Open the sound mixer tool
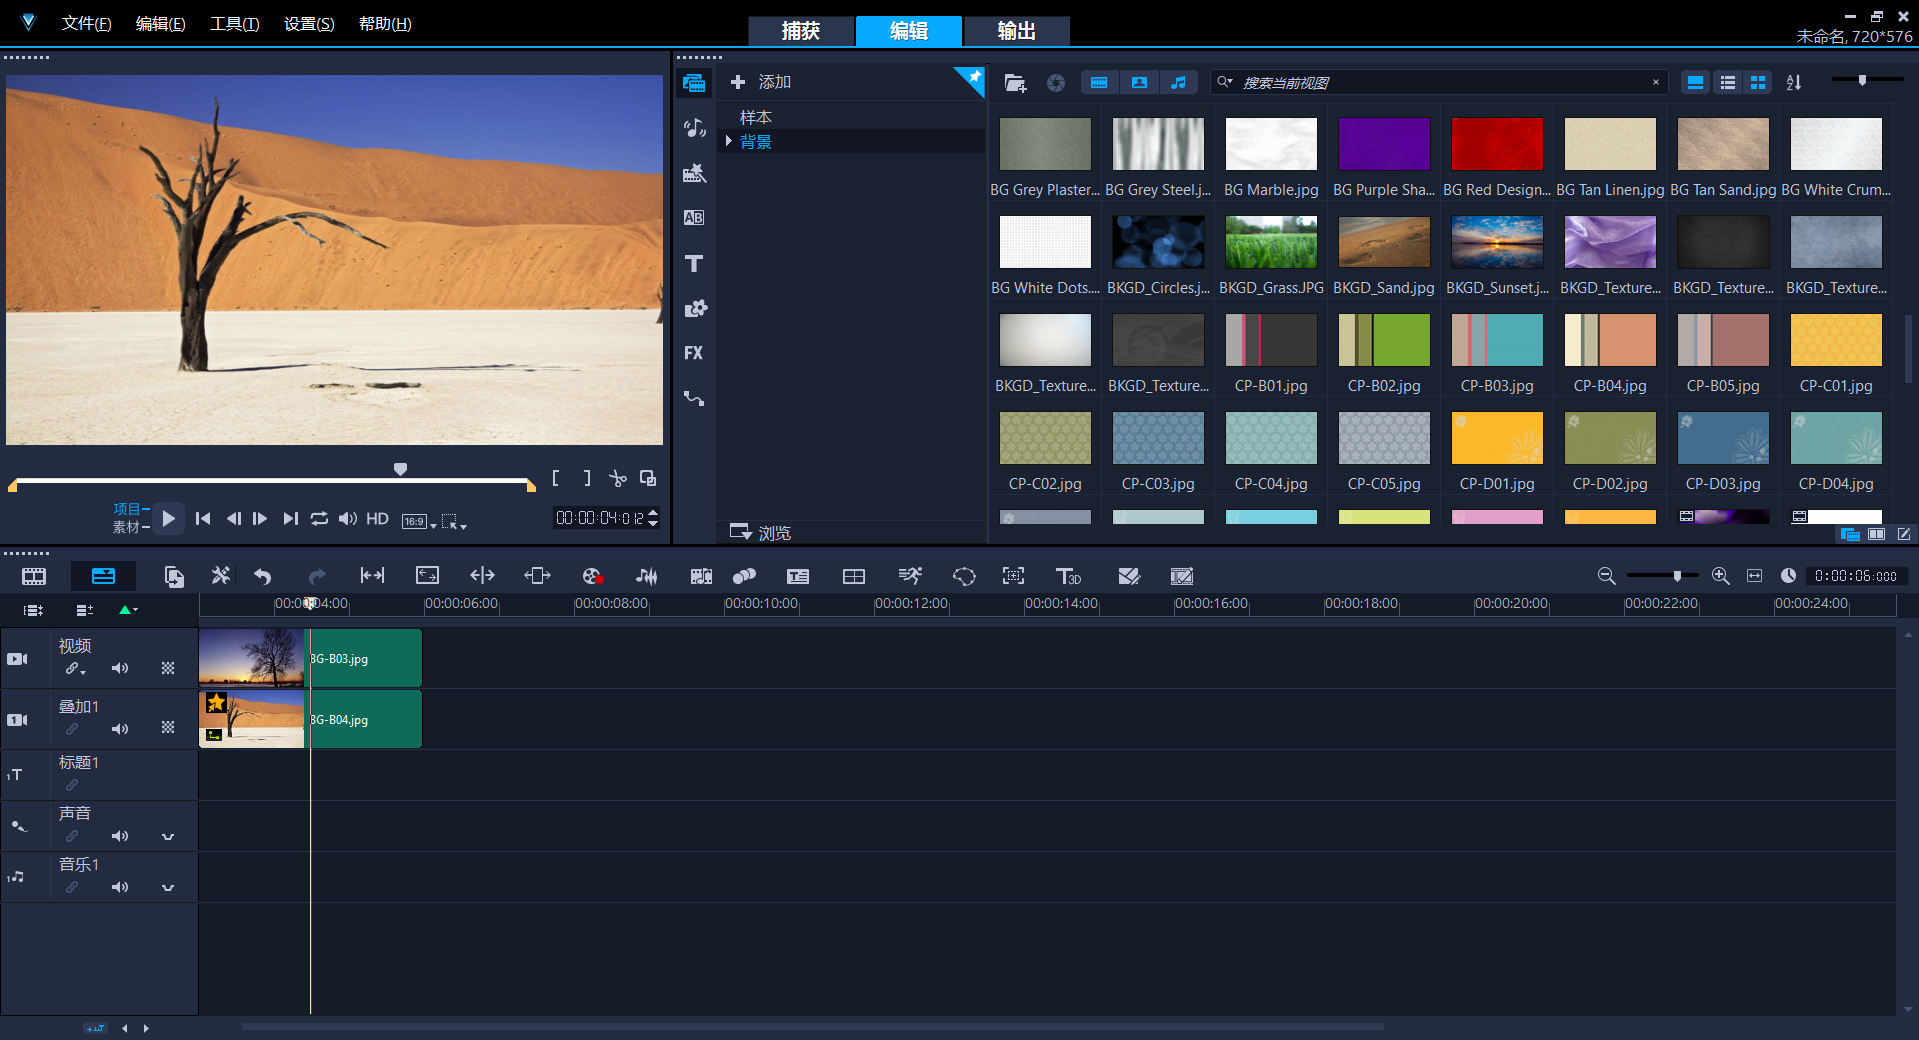This screenshot has height=1040, width=1919. [647, 576]
